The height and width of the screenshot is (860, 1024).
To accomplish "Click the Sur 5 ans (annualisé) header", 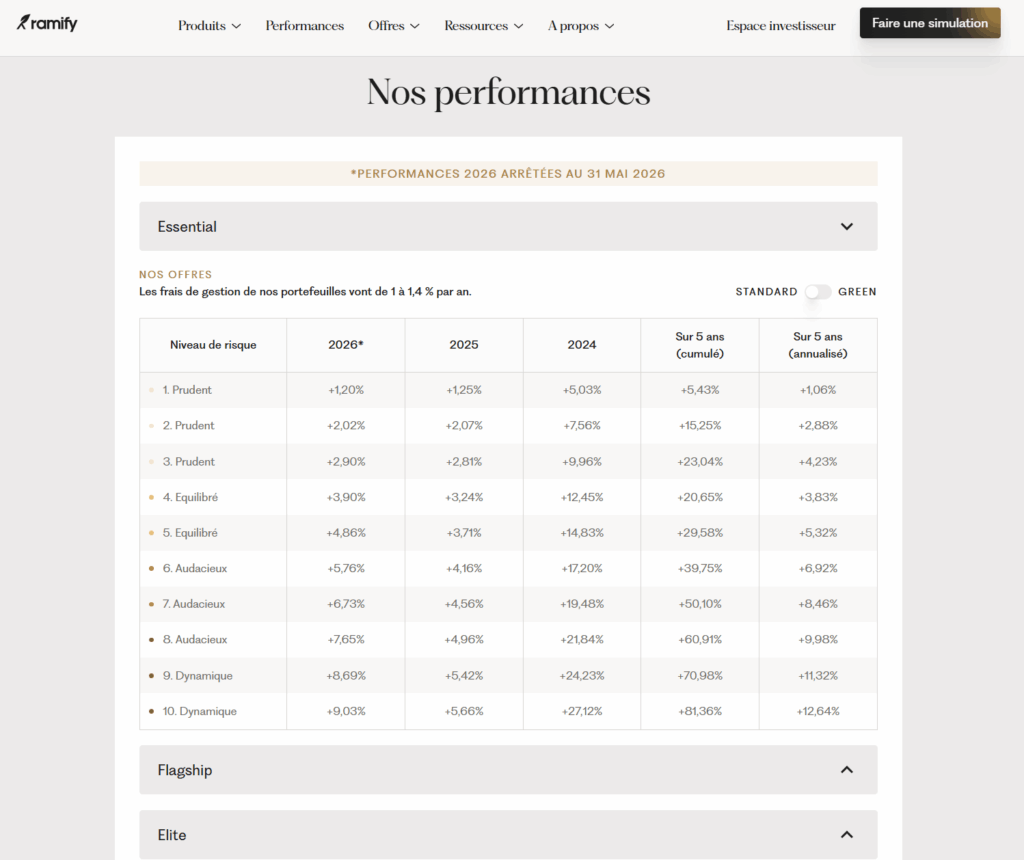I will coord(818,345).
